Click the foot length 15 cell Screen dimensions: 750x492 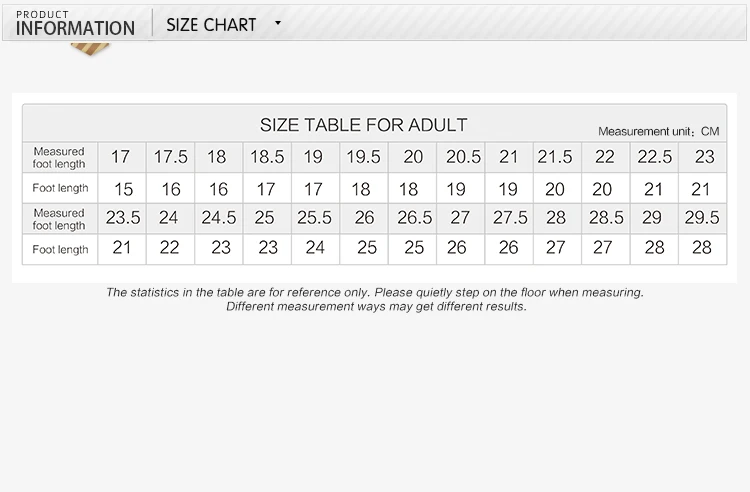point(123,188)
